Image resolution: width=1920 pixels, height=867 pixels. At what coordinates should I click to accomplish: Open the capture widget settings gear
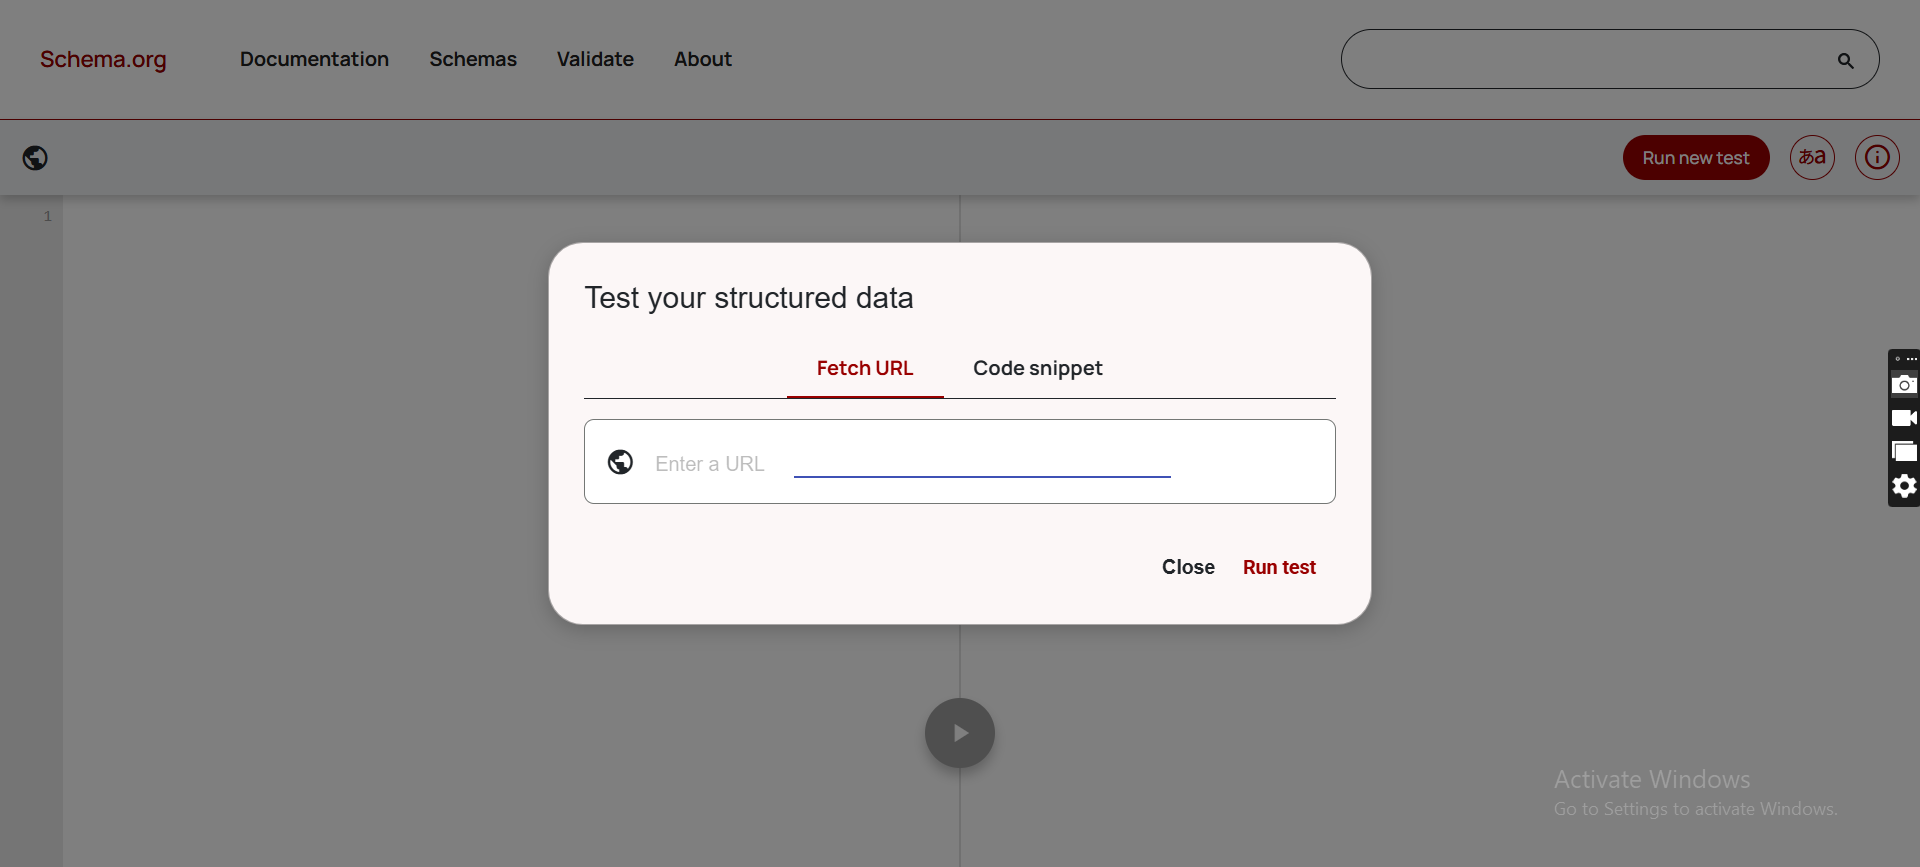(1904, 486)
